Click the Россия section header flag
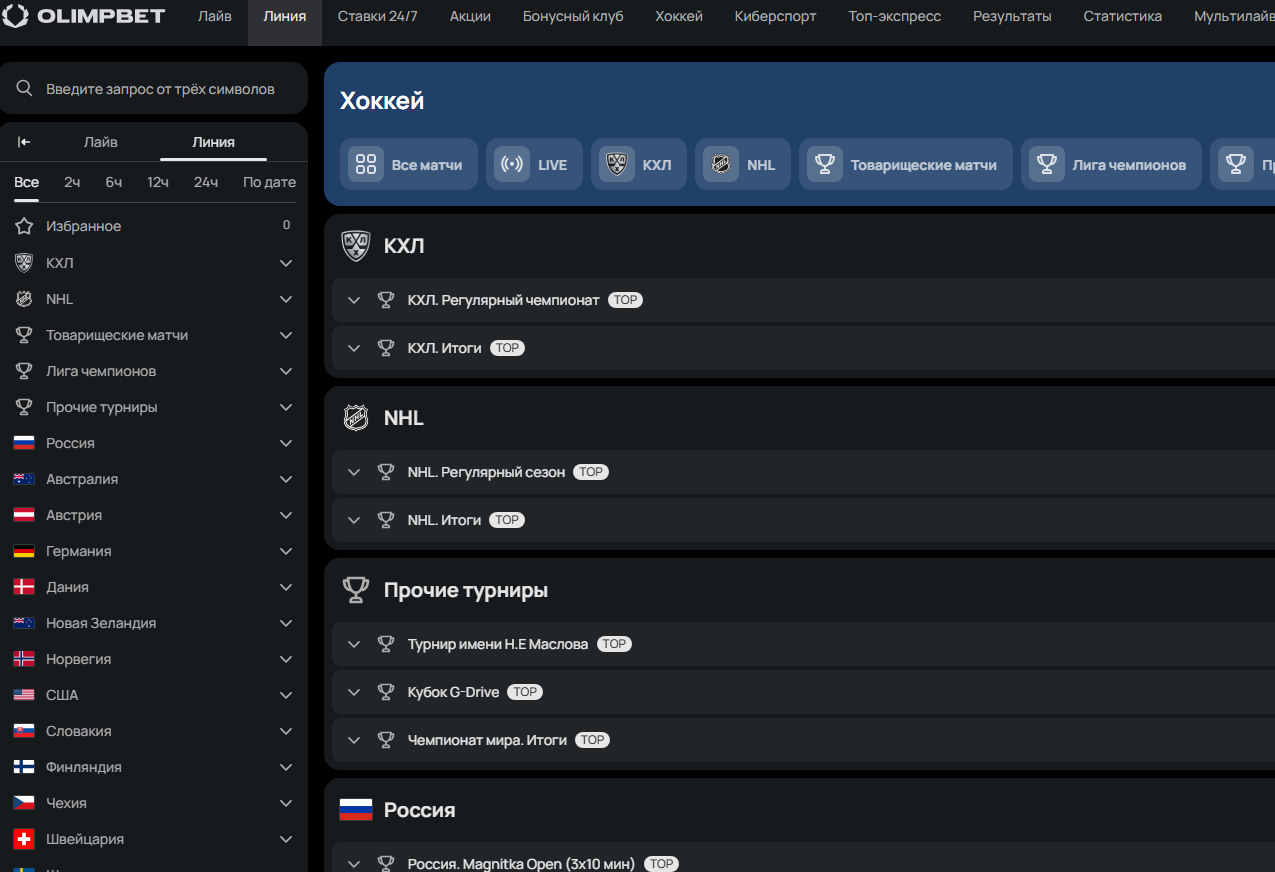Screen dimensions: 1275x872 coord(356,810)
